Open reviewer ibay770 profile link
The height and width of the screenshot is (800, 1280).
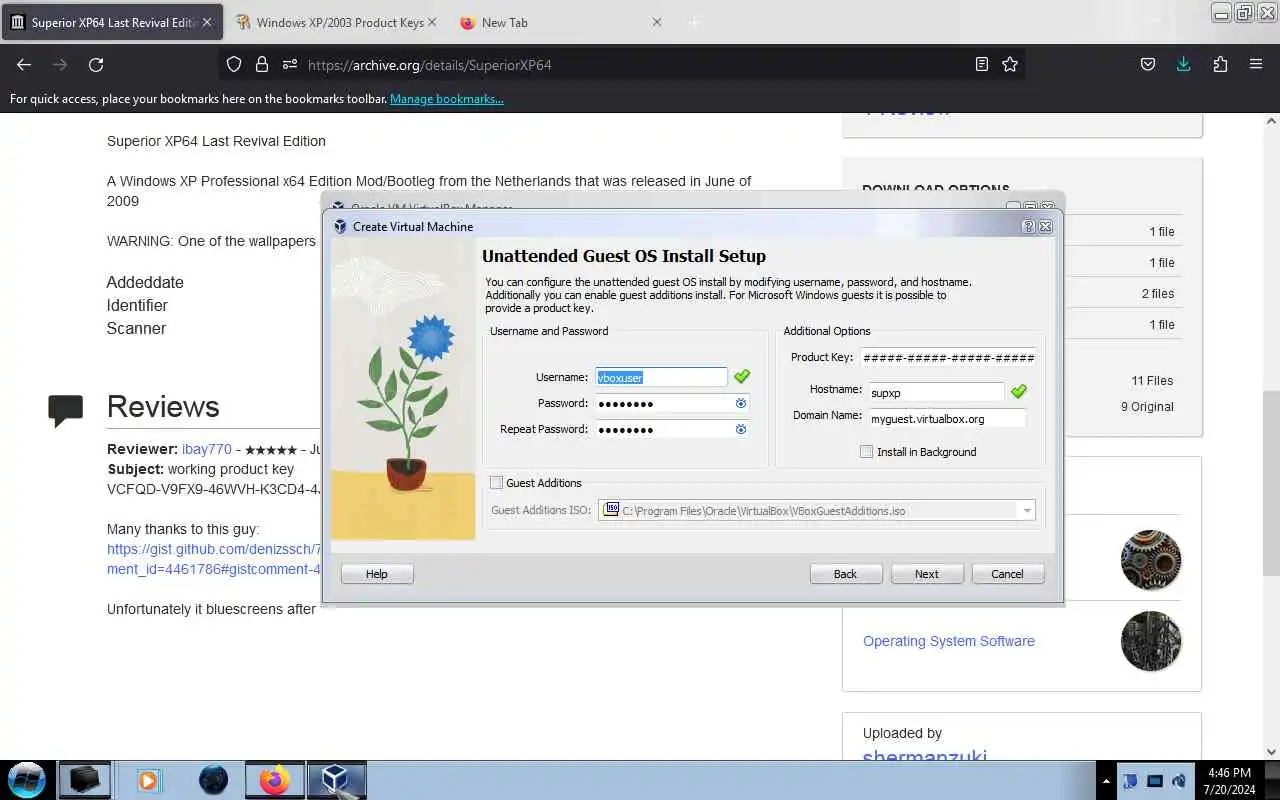coord(206,450)
